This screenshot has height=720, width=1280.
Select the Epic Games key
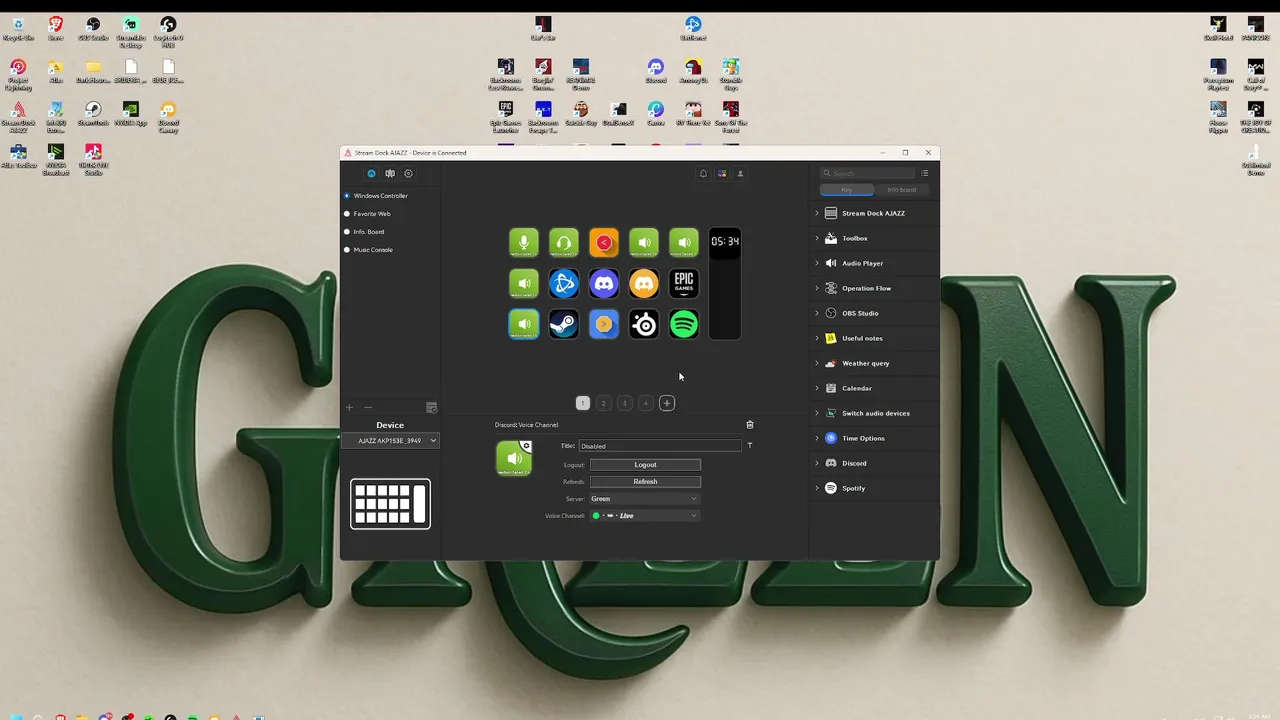[x=684, y=283]
